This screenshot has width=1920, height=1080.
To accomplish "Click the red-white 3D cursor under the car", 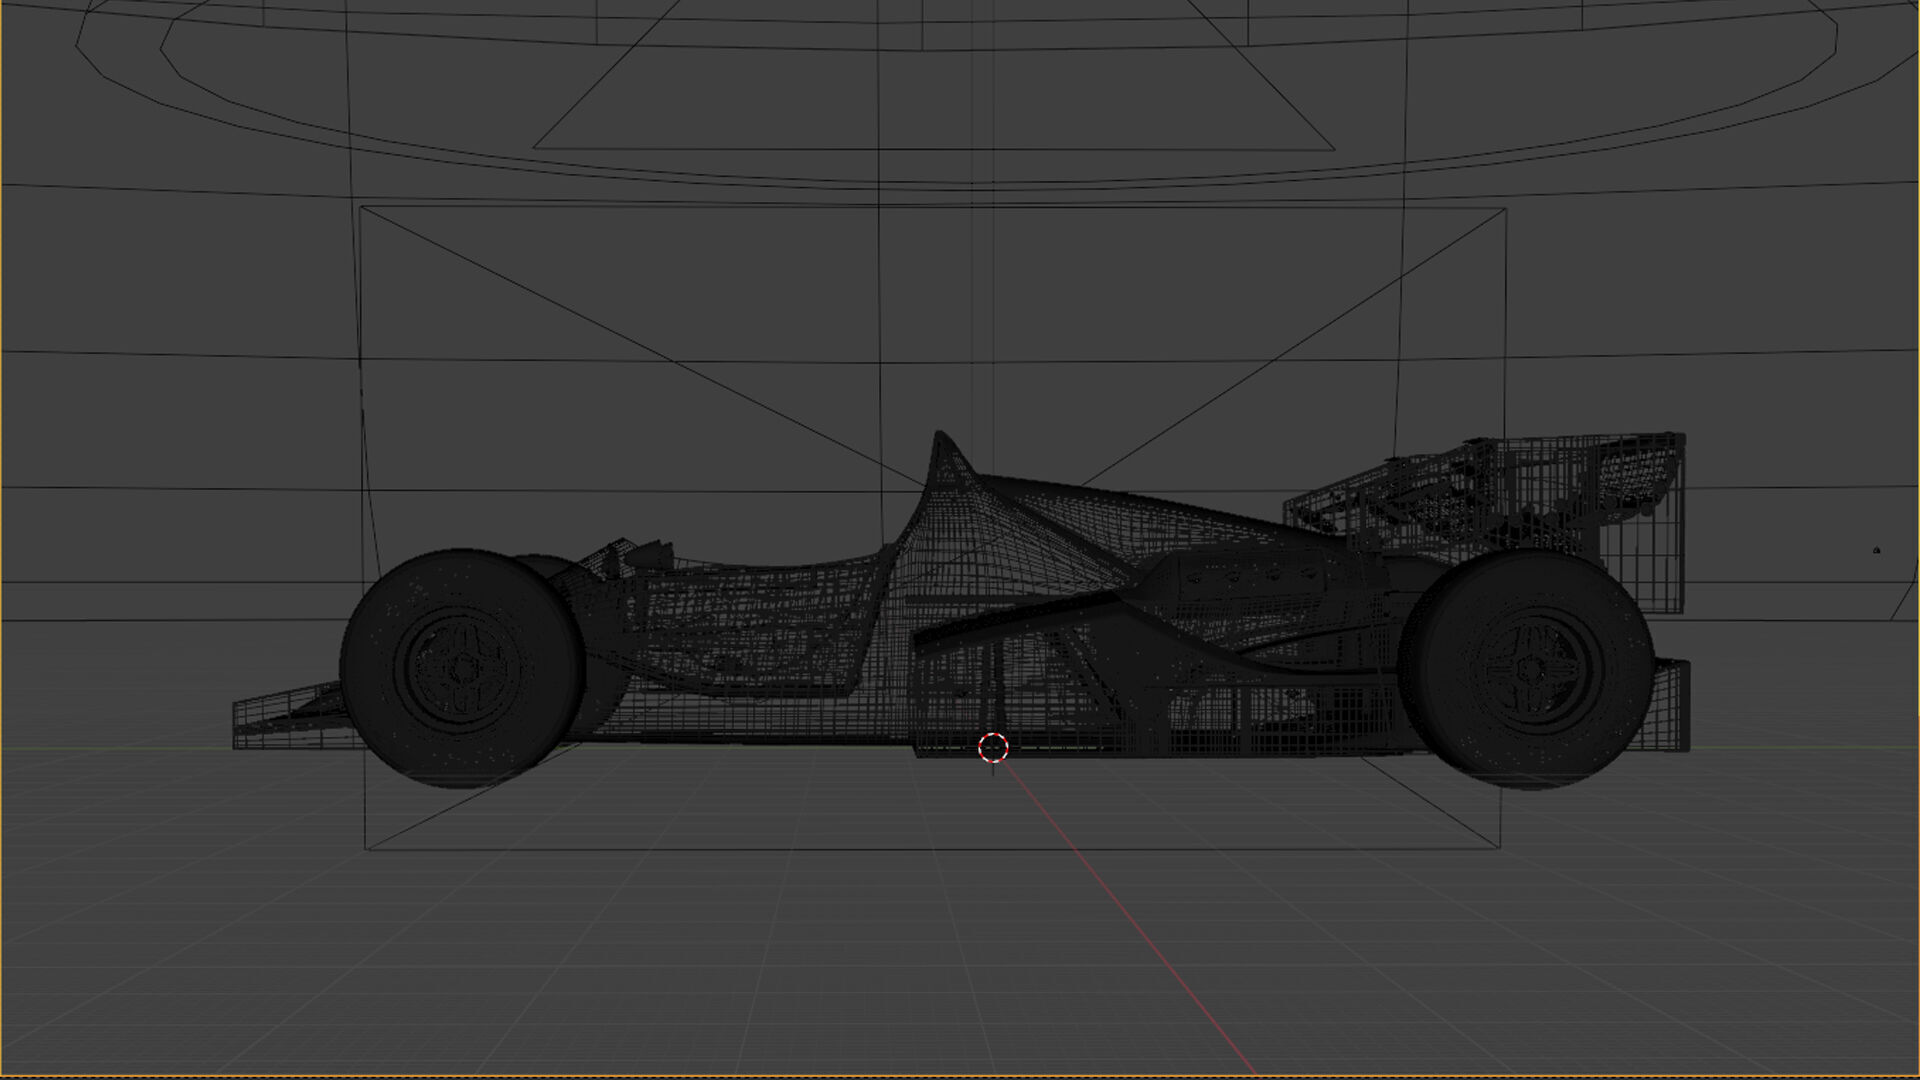I will tap(992, 747).
